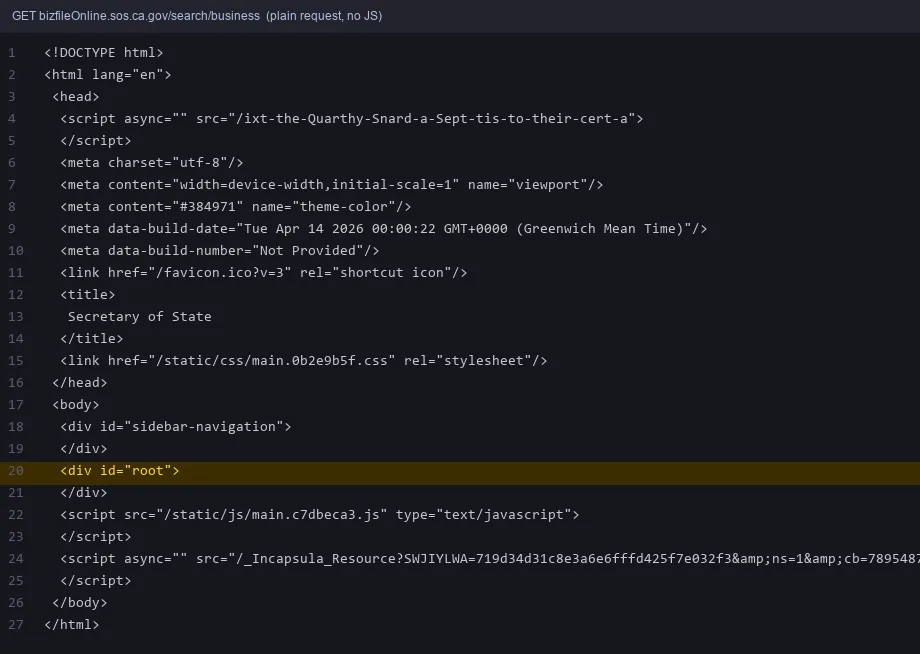Click line number 27 in the gutter

[16, 625]
